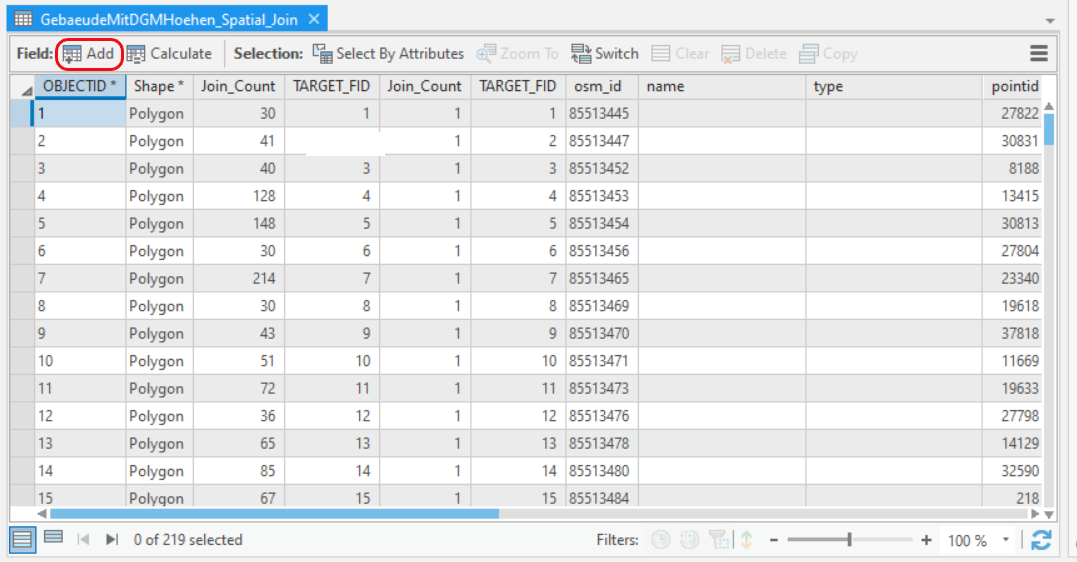The image size is (1077, 562).
Task: Click Join_Count cell 148
Action: [238, 223]
